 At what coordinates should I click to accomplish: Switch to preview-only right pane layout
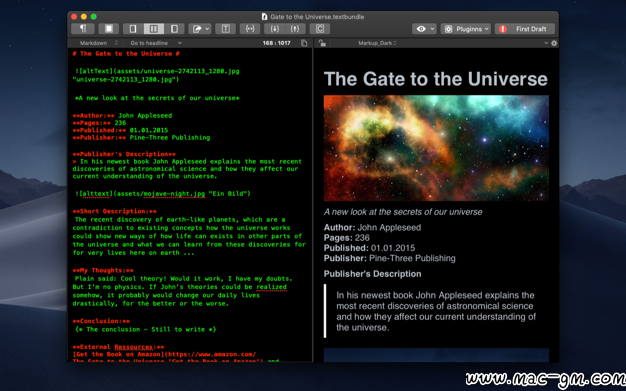point(174,29)
